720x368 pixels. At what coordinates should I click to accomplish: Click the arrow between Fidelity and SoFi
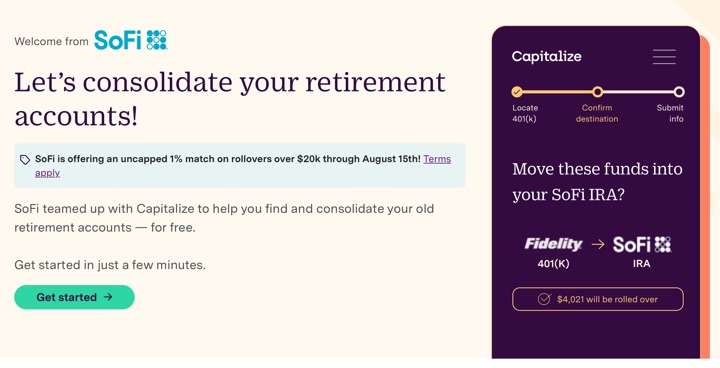(598, 244)
